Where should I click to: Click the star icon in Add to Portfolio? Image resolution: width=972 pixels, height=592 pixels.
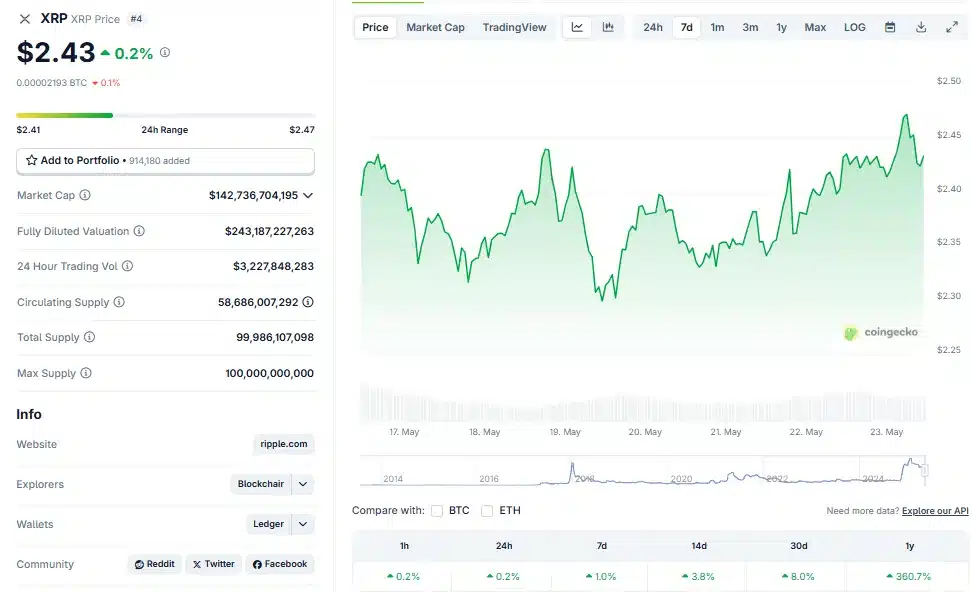[x=32, y=161]
